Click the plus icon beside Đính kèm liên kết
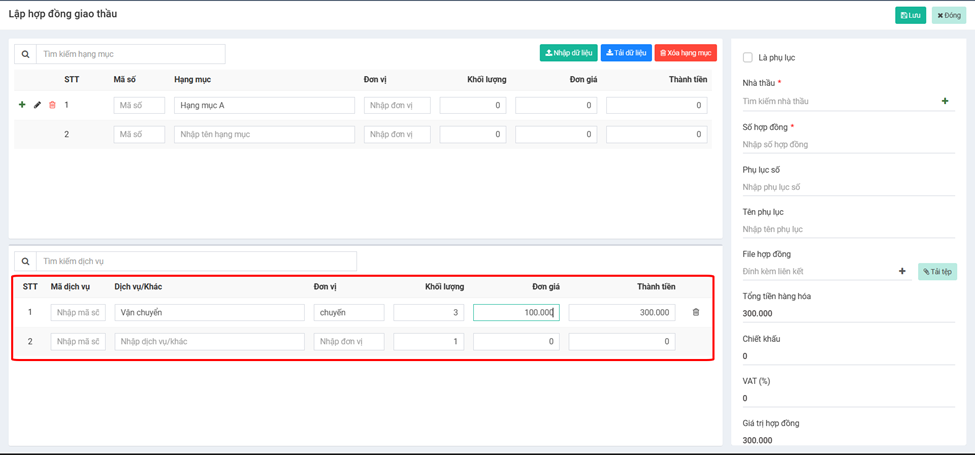 [902, 271]
